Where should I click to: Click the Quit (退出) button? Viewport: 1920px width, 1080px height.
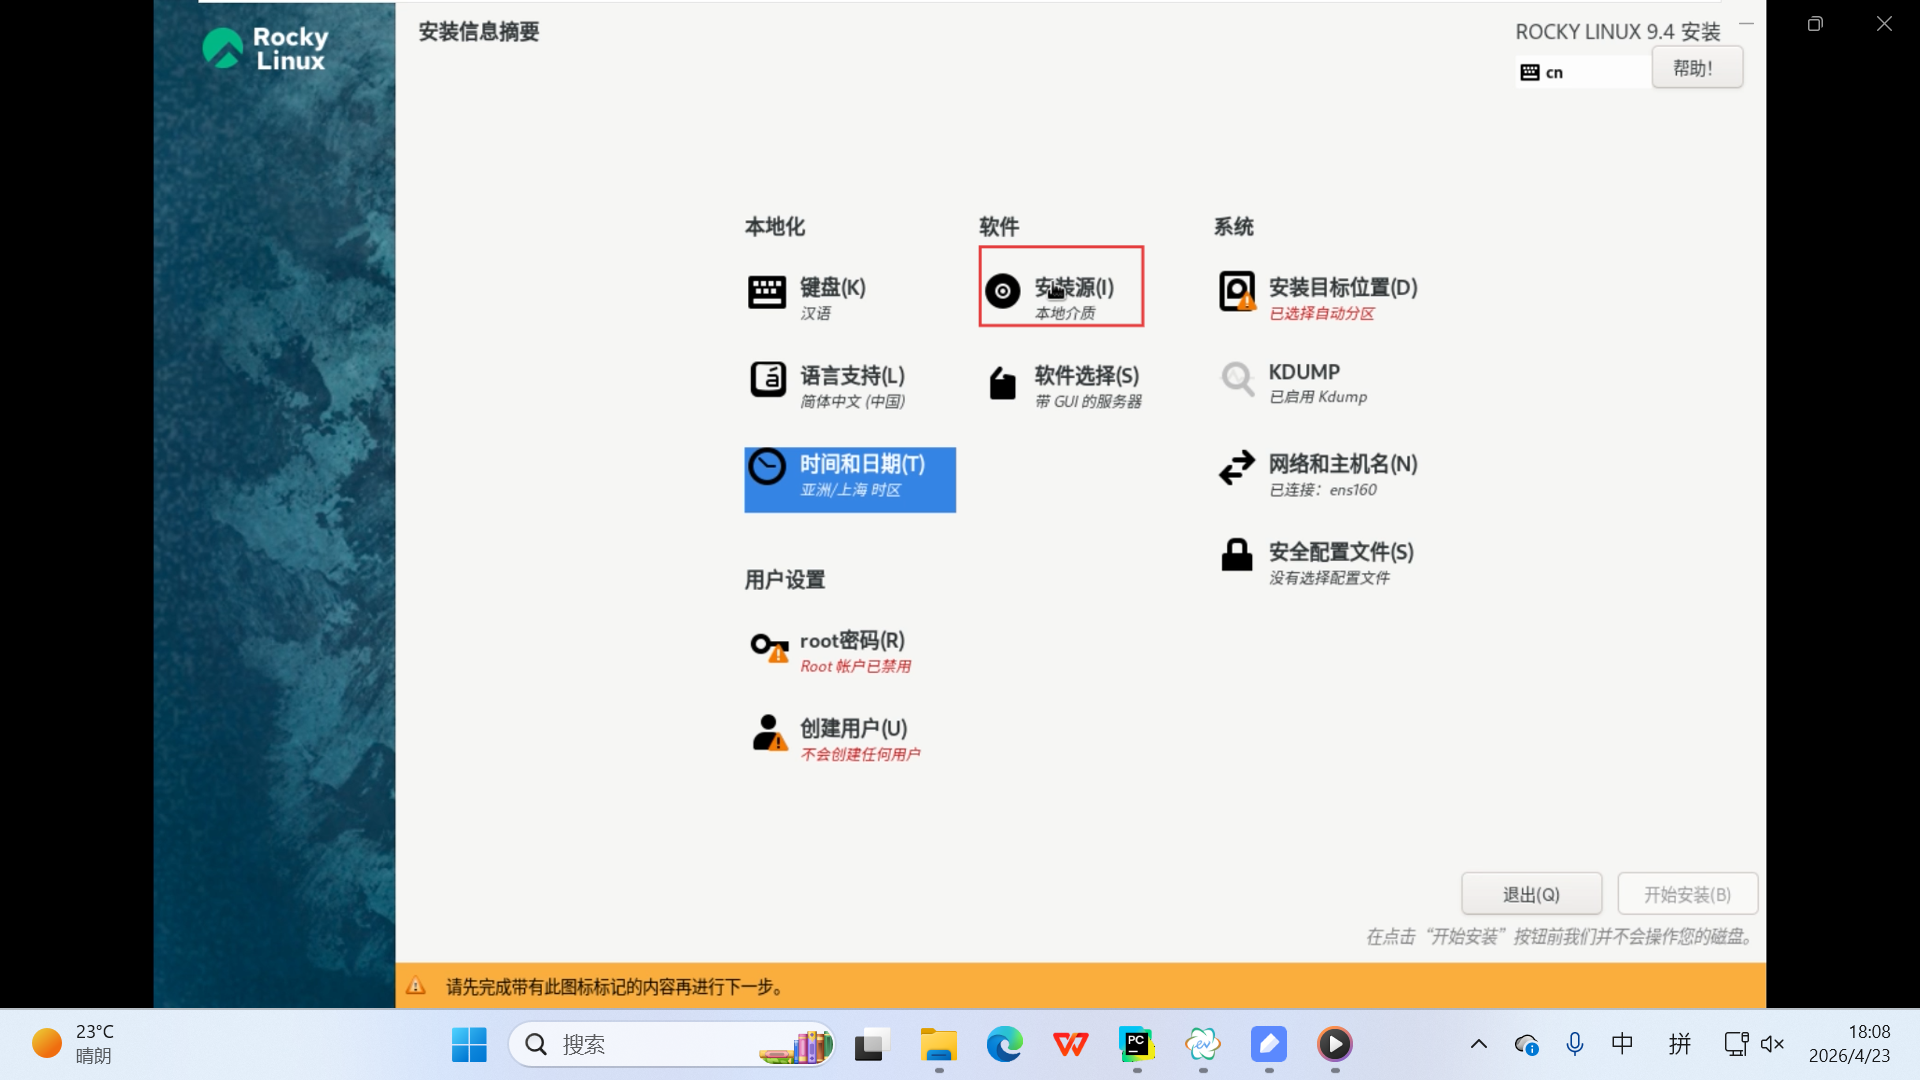[x=1531, y=894]
